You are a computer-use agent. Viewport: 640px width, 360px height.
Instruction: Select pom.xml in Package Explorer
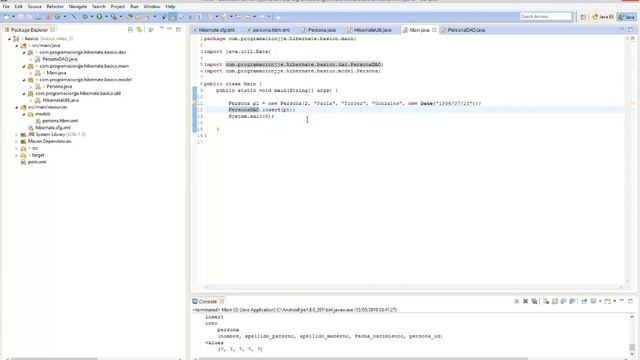click(x=37, y=162)
